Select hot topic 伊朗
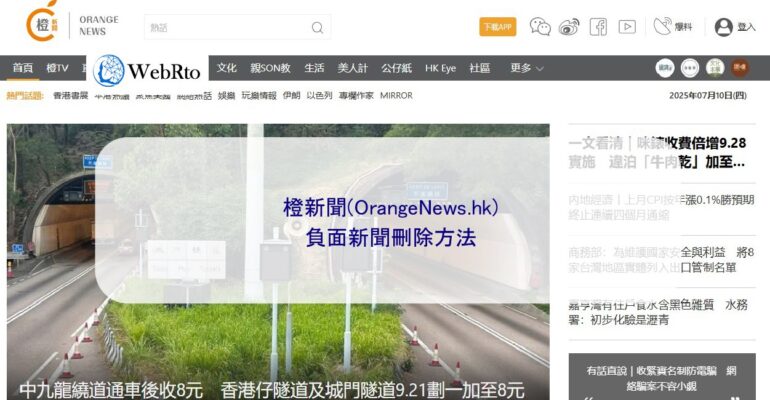The width and height of the screenshot is (770, 400). point(291,95)
